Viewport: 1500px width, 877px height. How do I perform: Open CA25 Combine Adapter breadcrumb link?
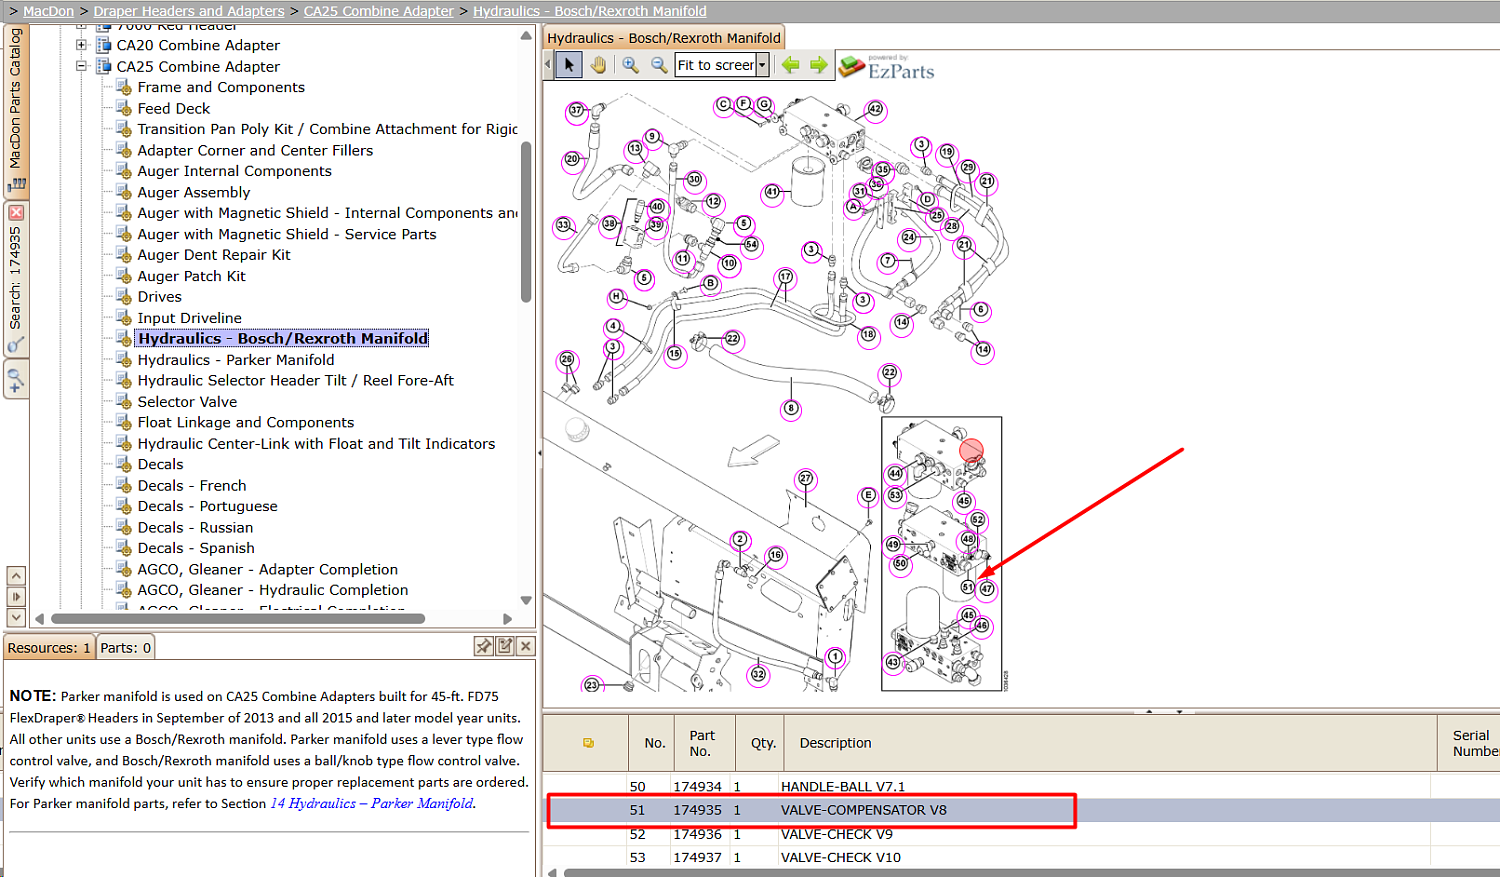[379, 11]
